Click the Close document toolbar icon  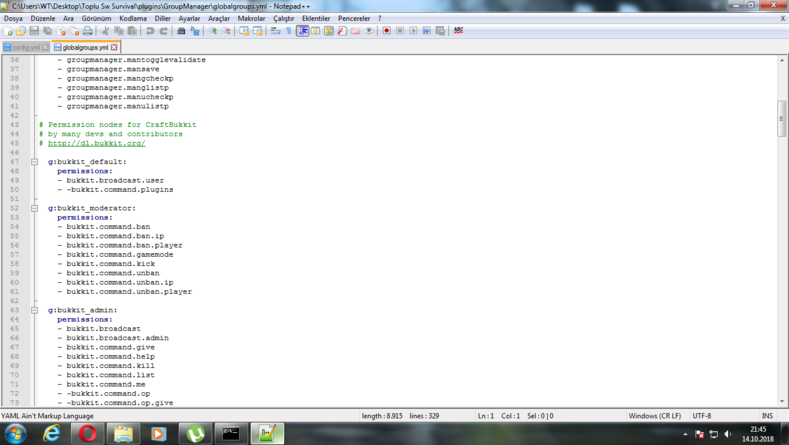pos(61,31)
